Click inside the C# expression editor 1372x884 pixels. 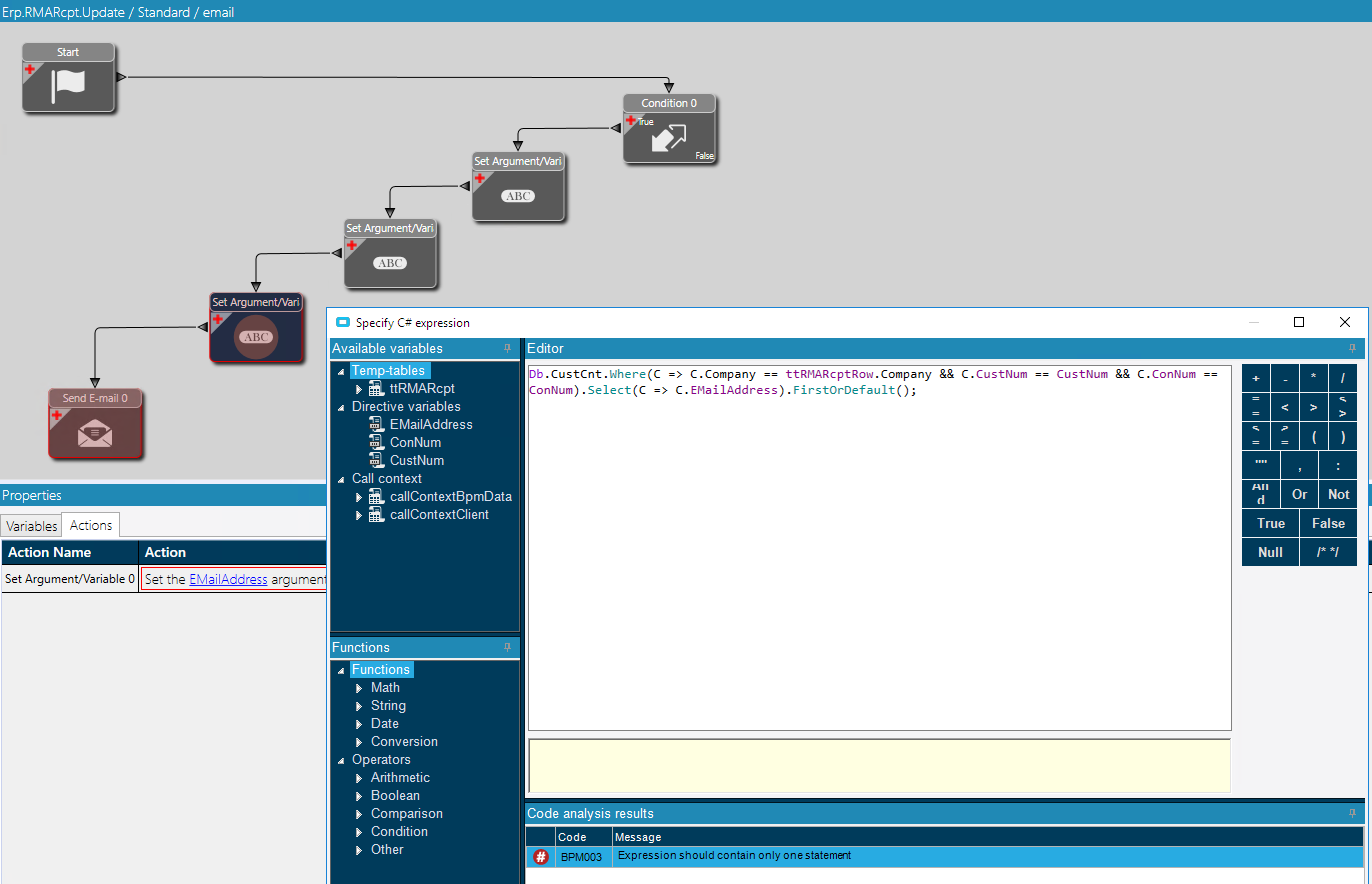[879, 548]
